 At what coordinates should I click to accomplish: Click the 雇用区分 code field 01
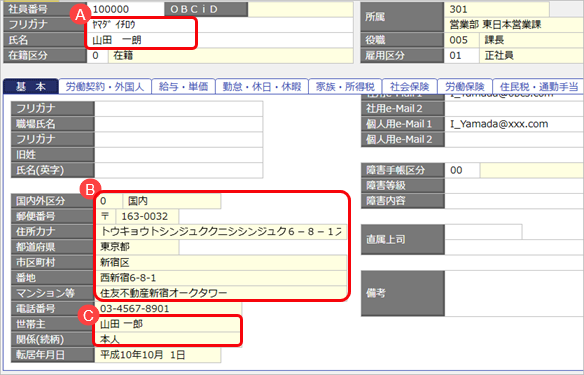461,55
